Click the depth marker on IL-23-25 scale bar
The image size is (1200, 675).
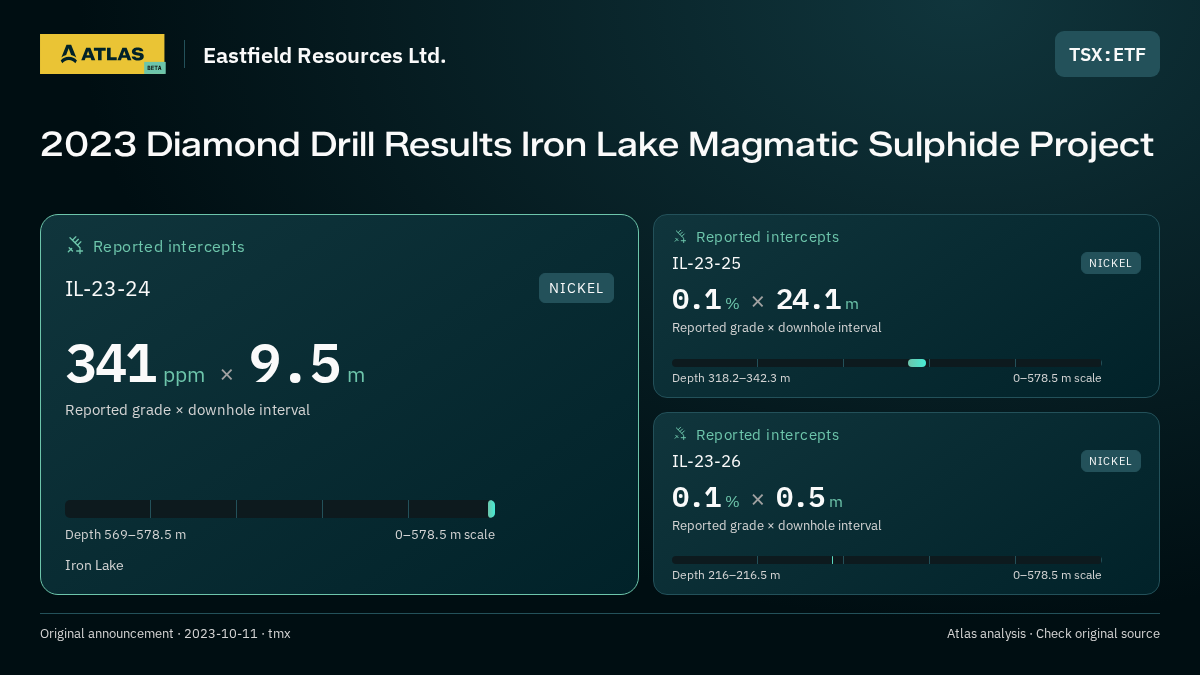click(917, 363)
